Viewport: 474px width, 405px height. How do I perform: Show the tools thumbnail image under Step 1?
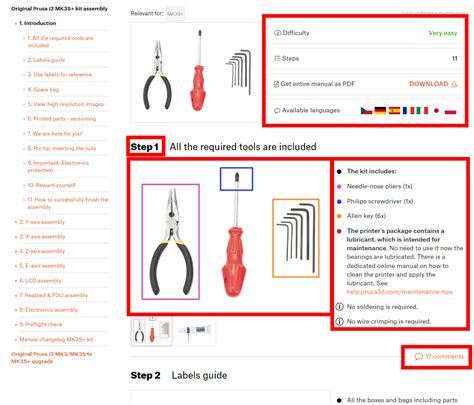pyautogui.click(x=152, y=331)
